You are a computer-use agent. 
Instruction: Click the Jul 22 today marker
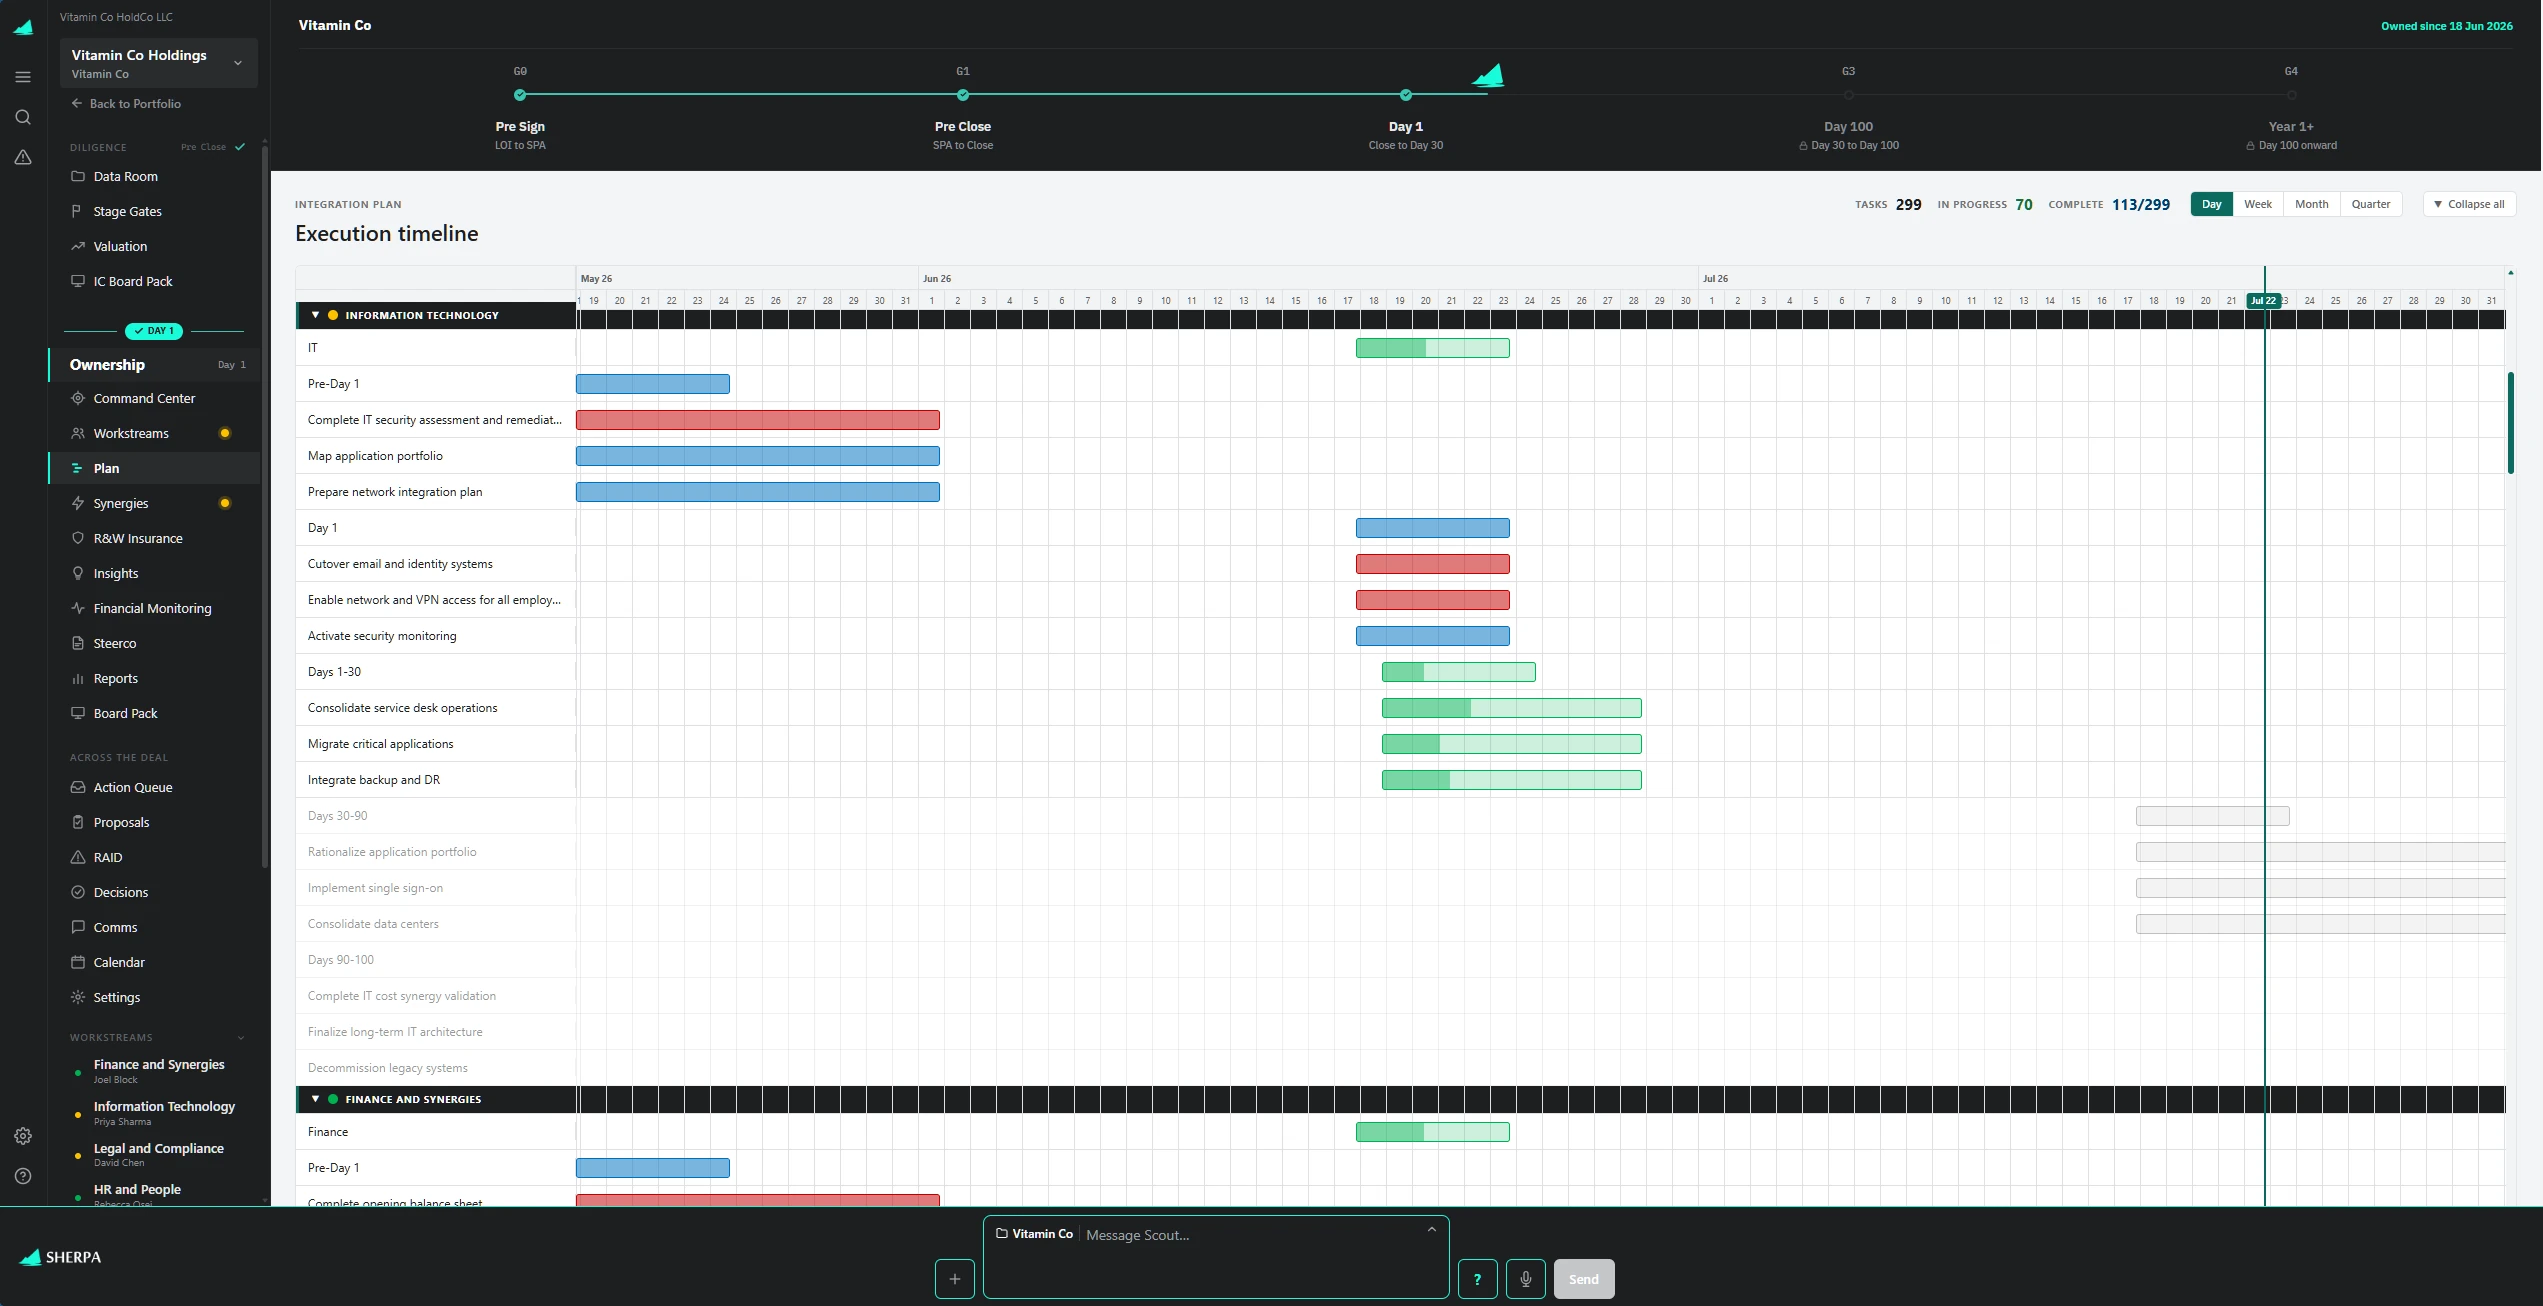2263,301
